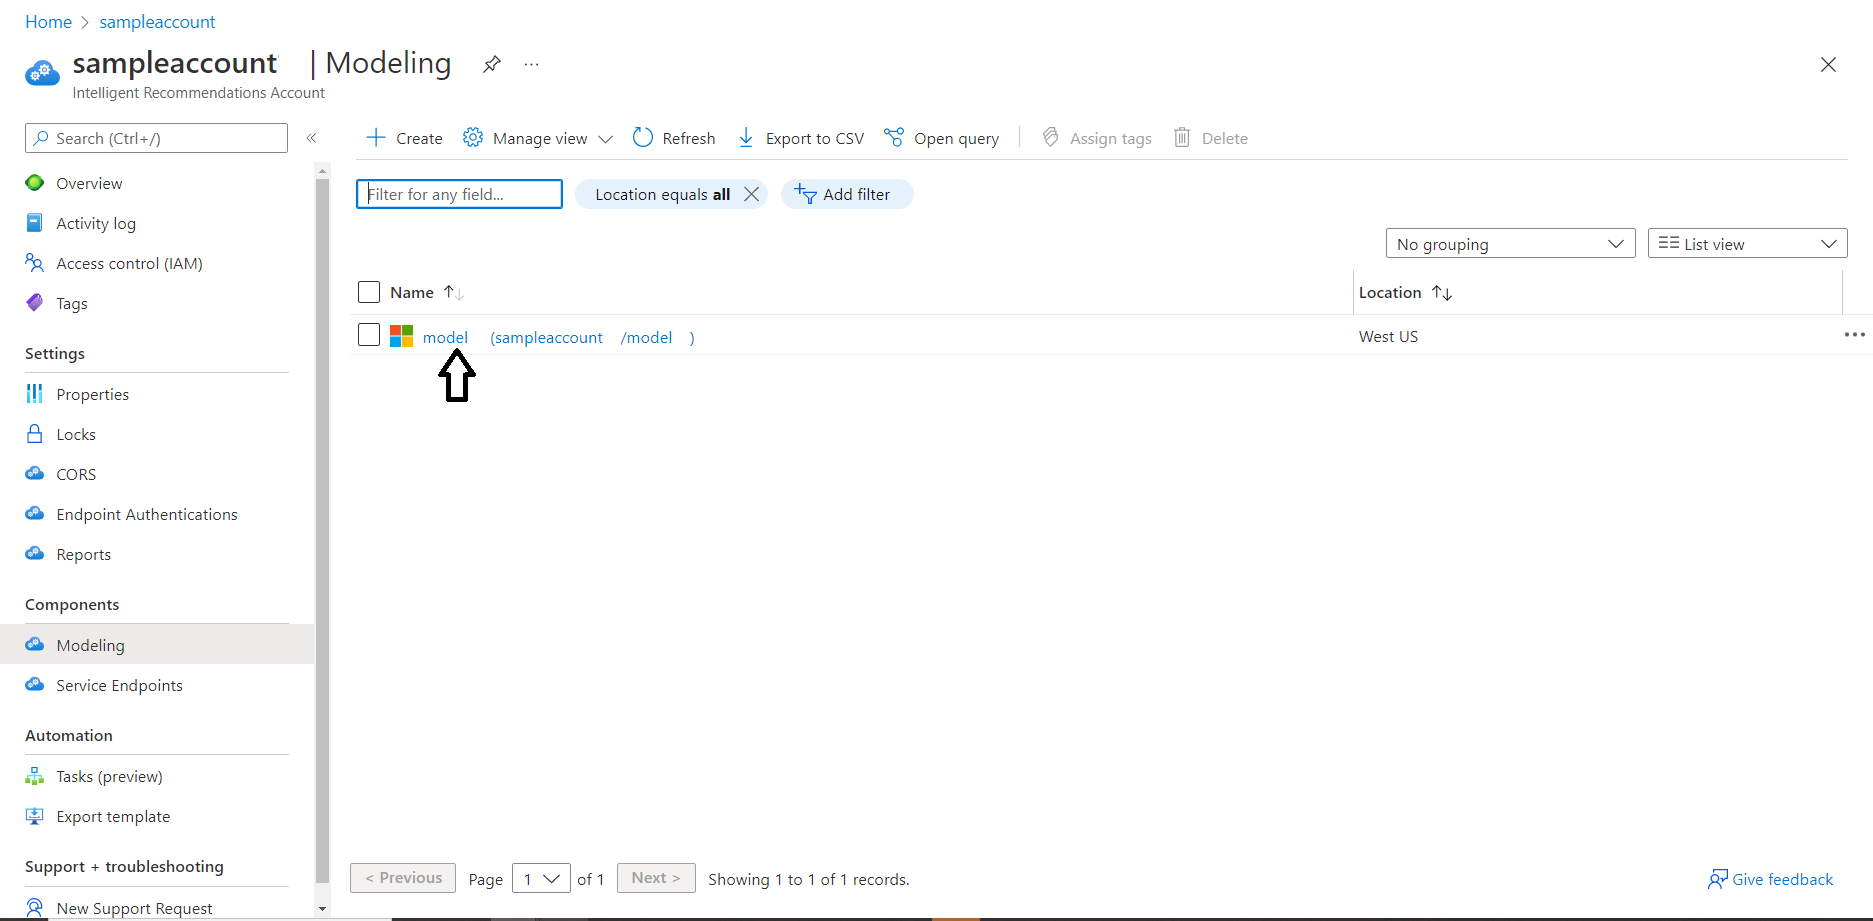Click the Refresh icon in the toolbar
The width and height of the screenshot is (1873, 921).
tap(642, 137)
